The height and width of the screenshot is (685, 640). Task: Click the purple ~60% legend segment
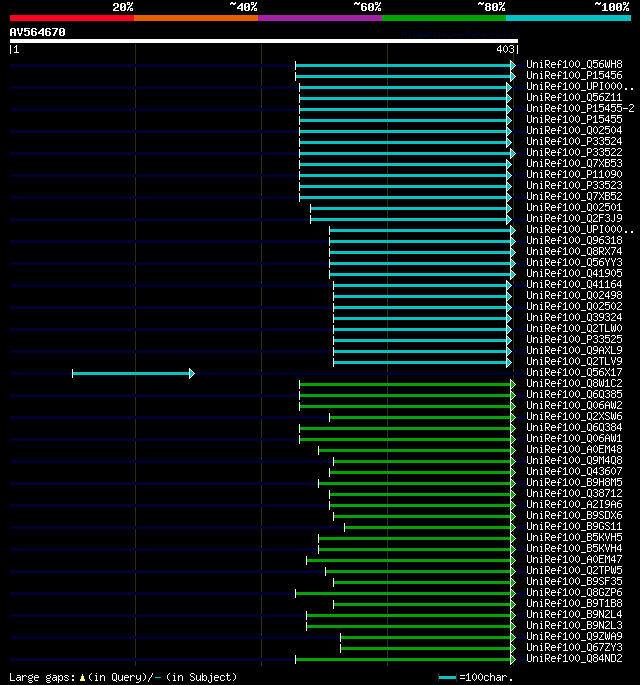pos(320,18)
